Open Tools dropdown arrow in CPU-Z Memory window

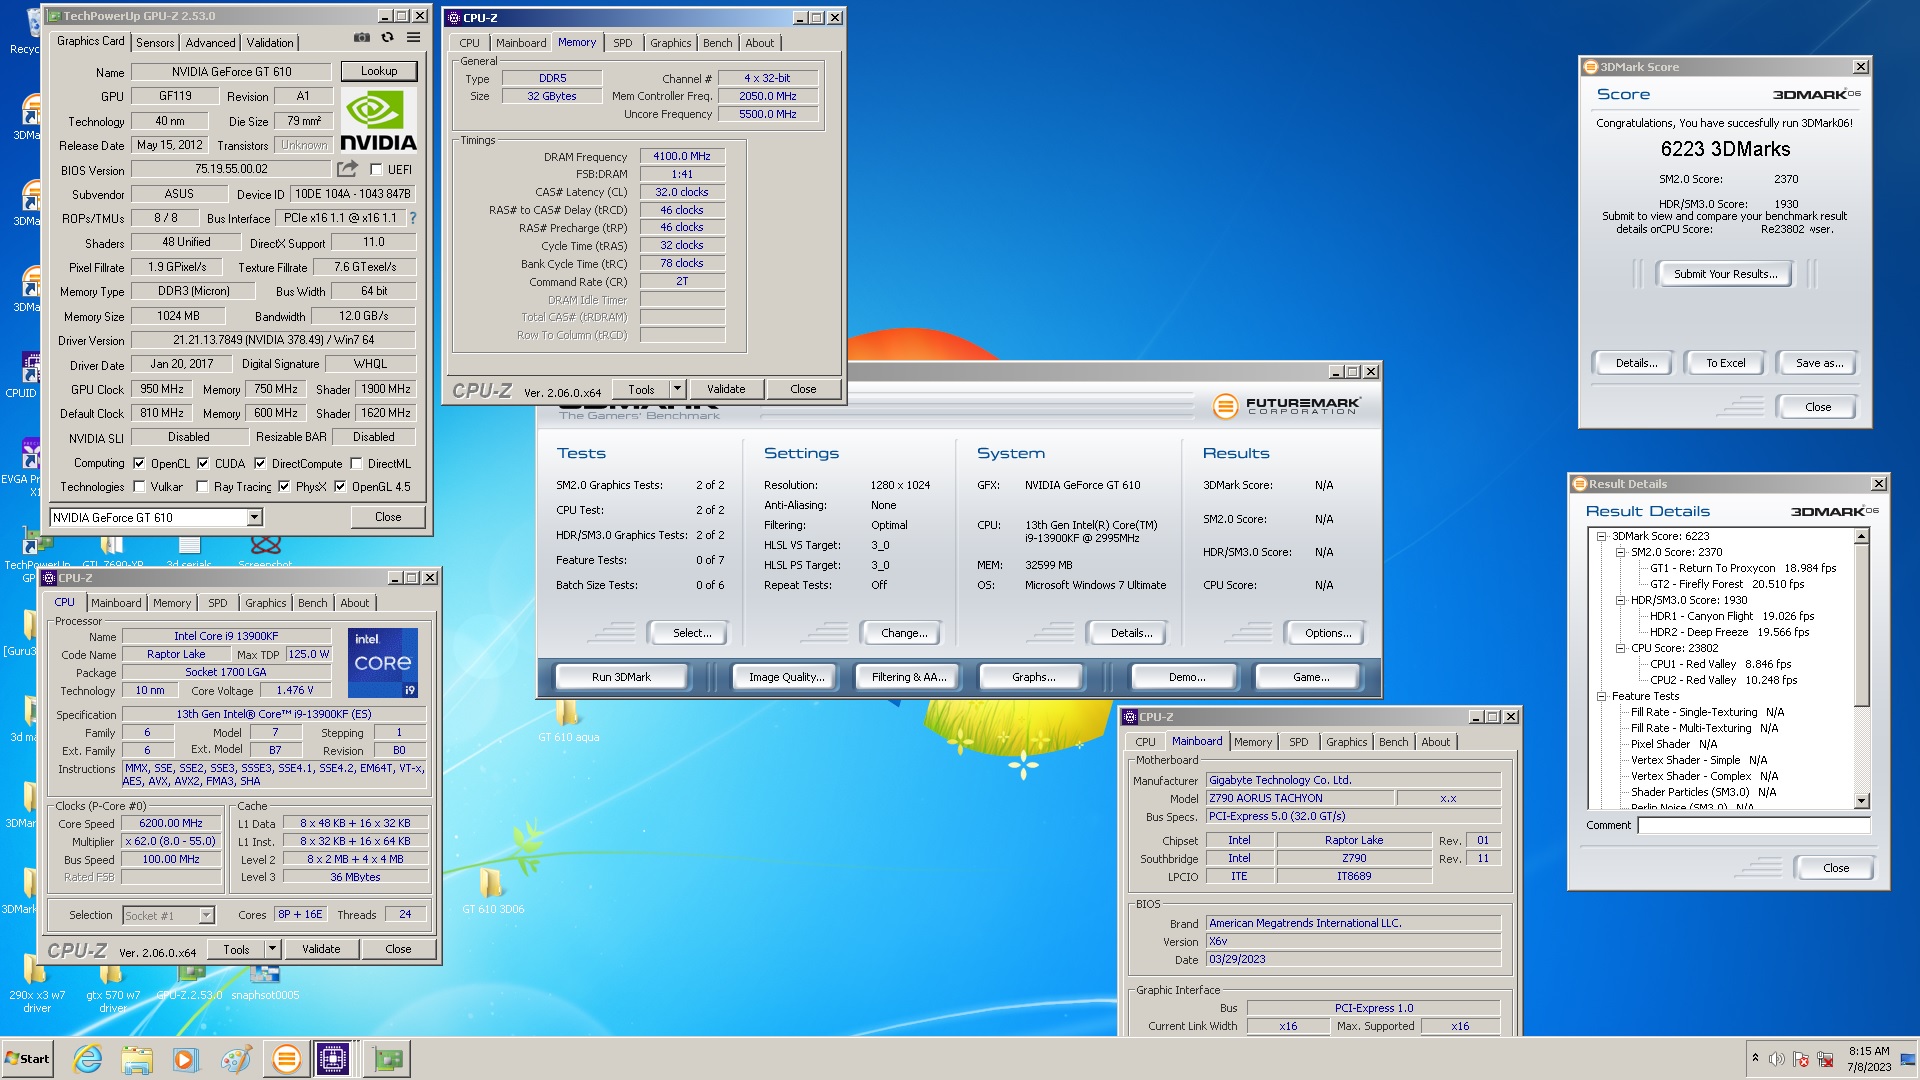pyautogui.click(x=677, y=389)
